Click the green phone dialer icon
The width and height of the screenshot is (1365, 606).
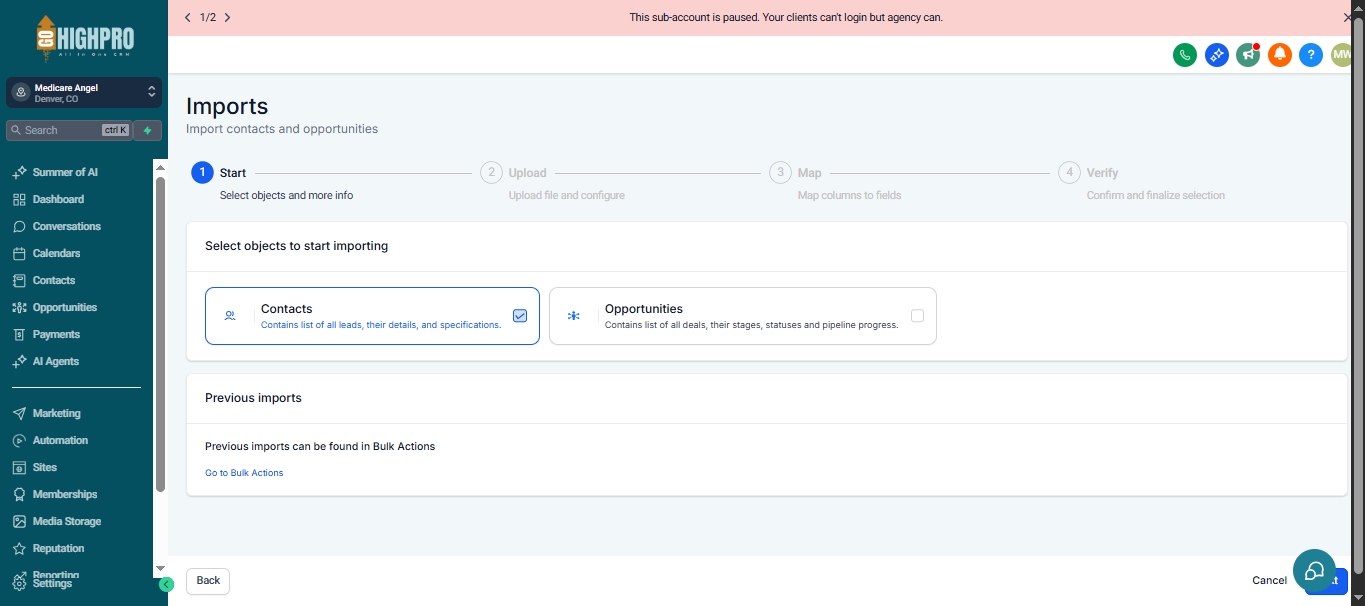(x=1185, y=55)
